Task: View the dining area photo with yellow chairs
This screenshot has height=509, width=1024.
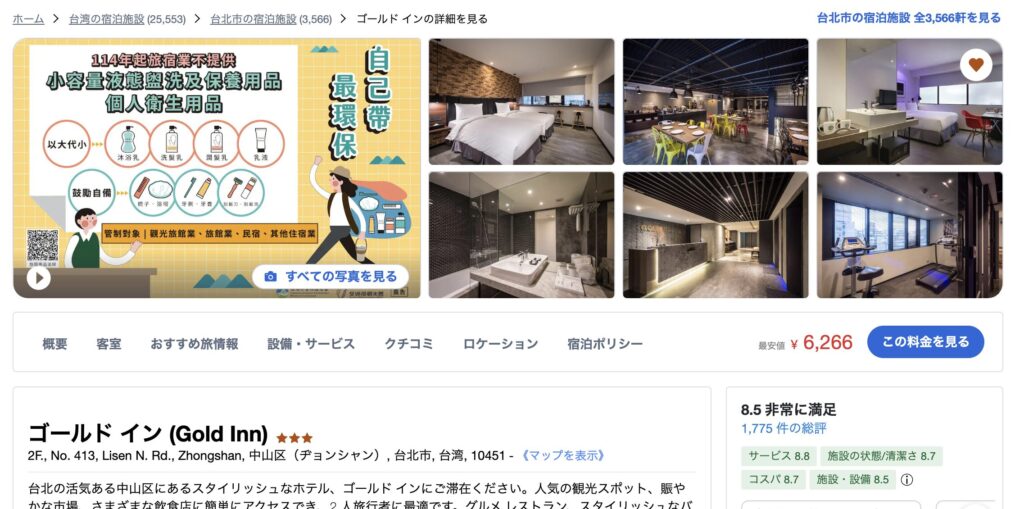Action: point(715,101)
